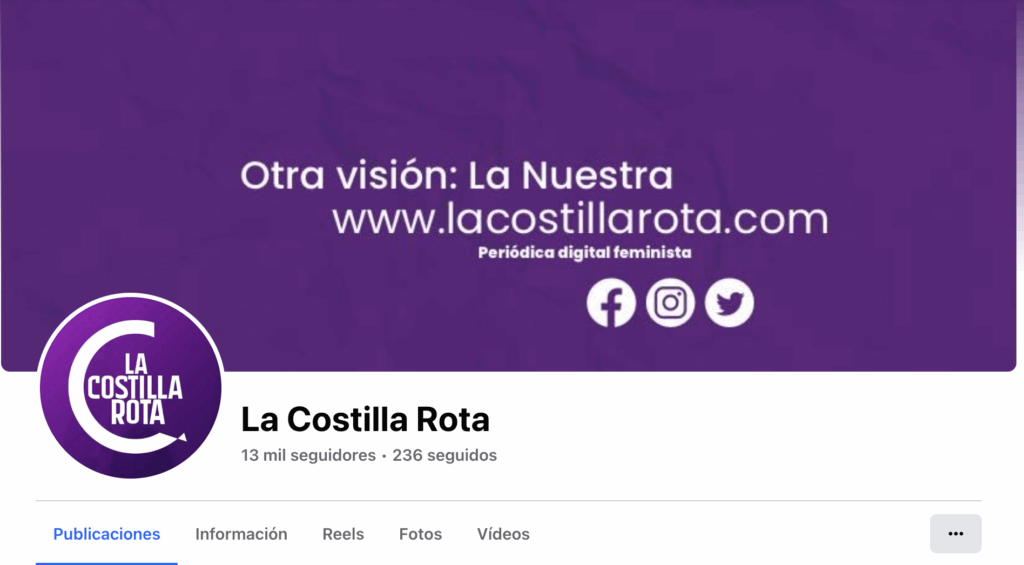Image resolution: width=1024 pixels, height=565 pixels.
Task: Click the Facebook logo in the cover
Action: 611,302
